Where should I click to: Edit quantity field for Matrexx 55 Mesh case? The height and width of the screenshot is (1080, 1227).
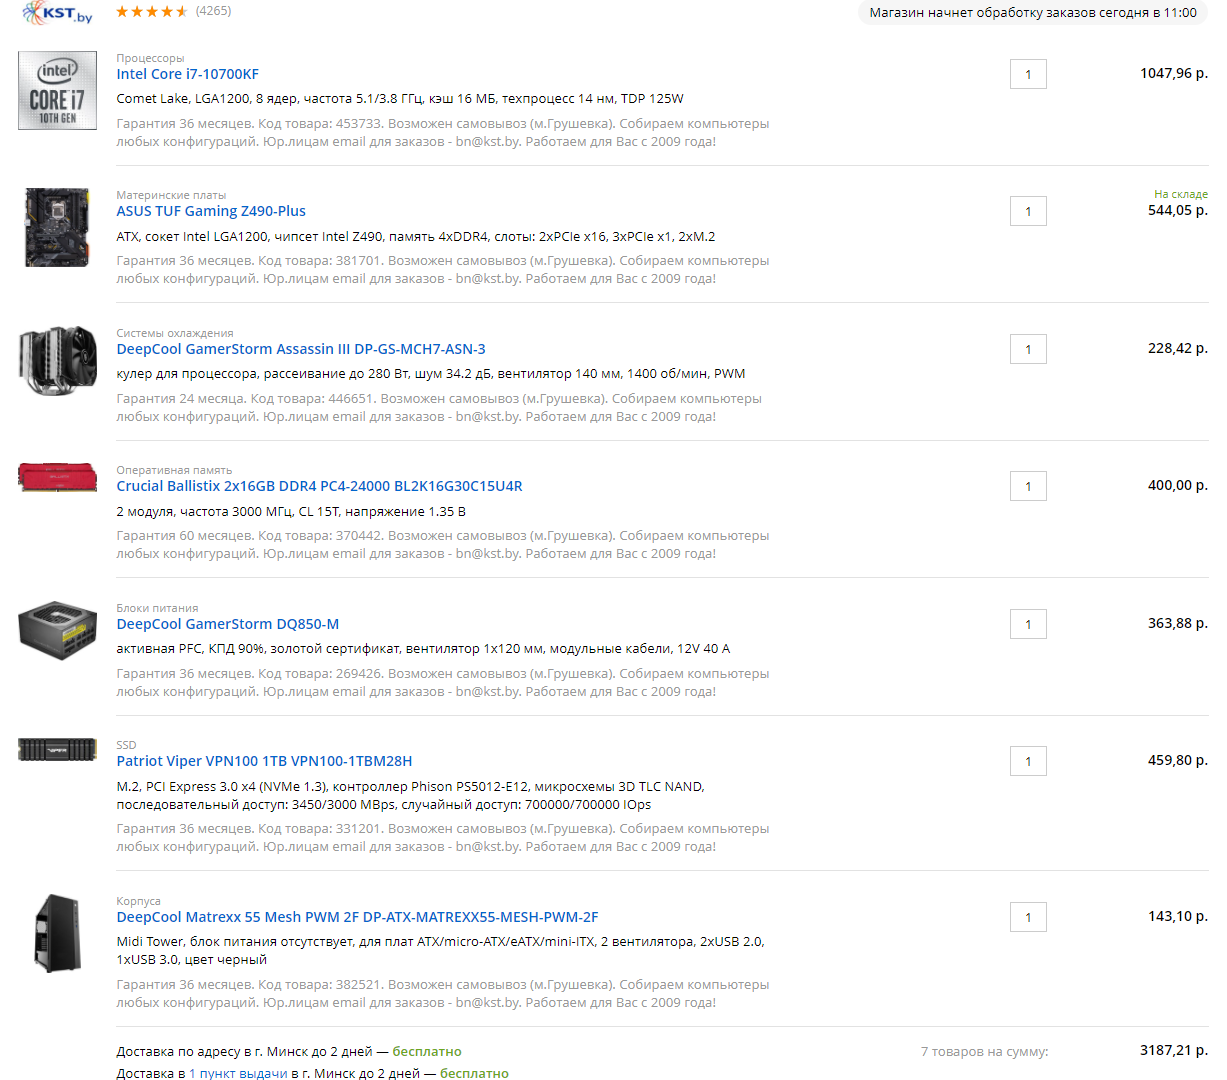tap(1028, 917)
